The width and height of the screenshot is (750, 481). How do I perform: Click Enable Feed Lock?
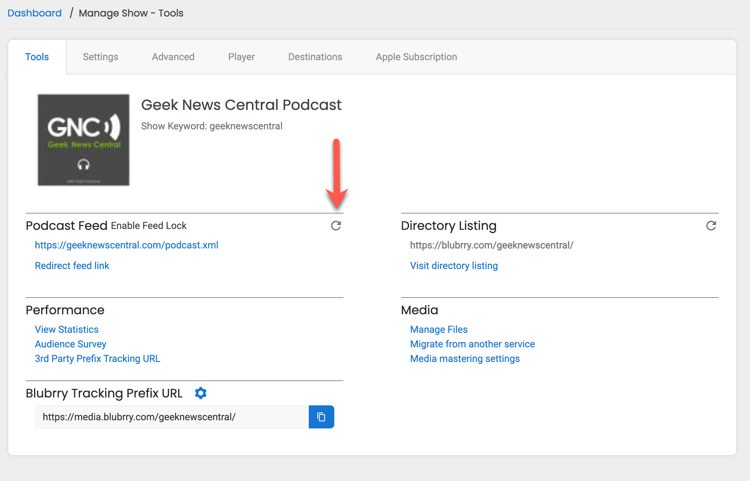click(x=149, y=226)
